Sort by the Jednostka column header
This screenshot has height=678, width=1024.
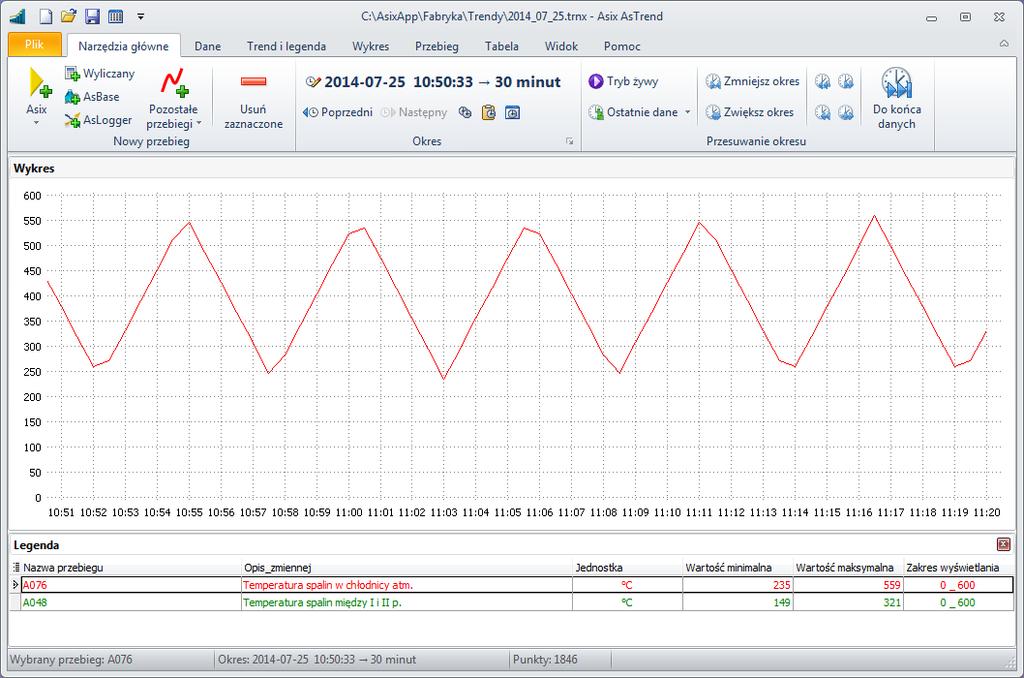coord(628,568)
